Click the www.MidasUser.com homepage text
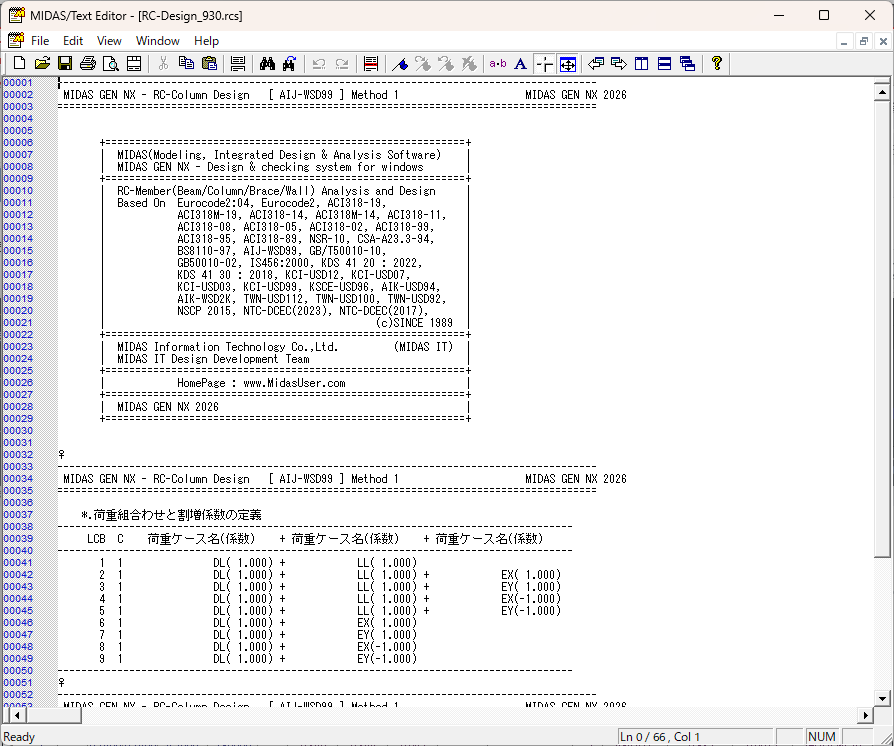This screenshot has height=746, width=894. 294,383
